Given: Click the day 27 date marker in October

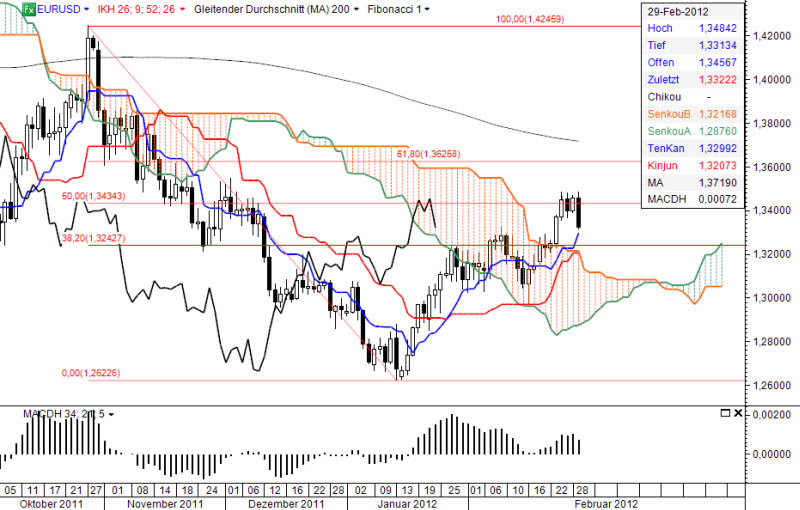Looking at the screenshot, I should point(96,491).
